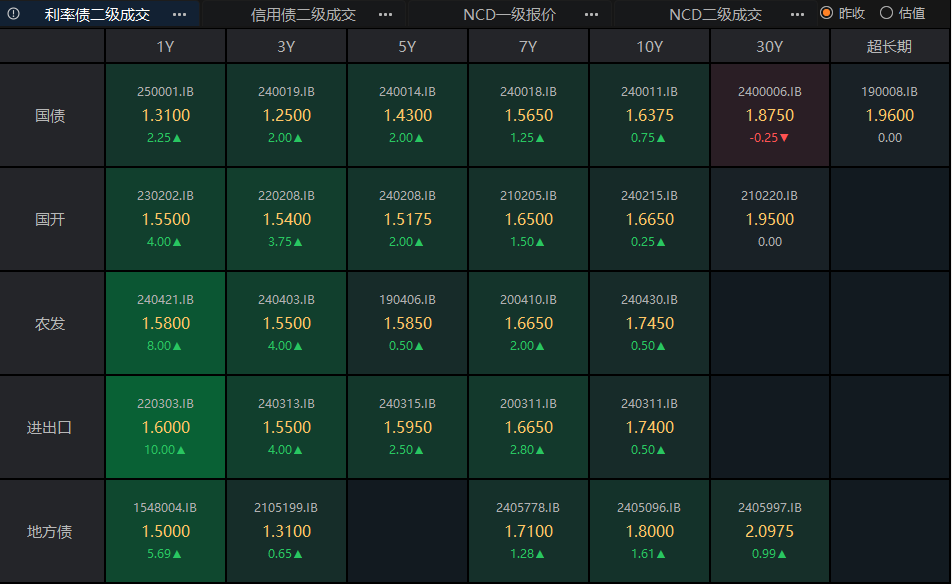Click the 220303.IB cell in 进出口 row
Viewport: 952px width, 584px height.
165,427
